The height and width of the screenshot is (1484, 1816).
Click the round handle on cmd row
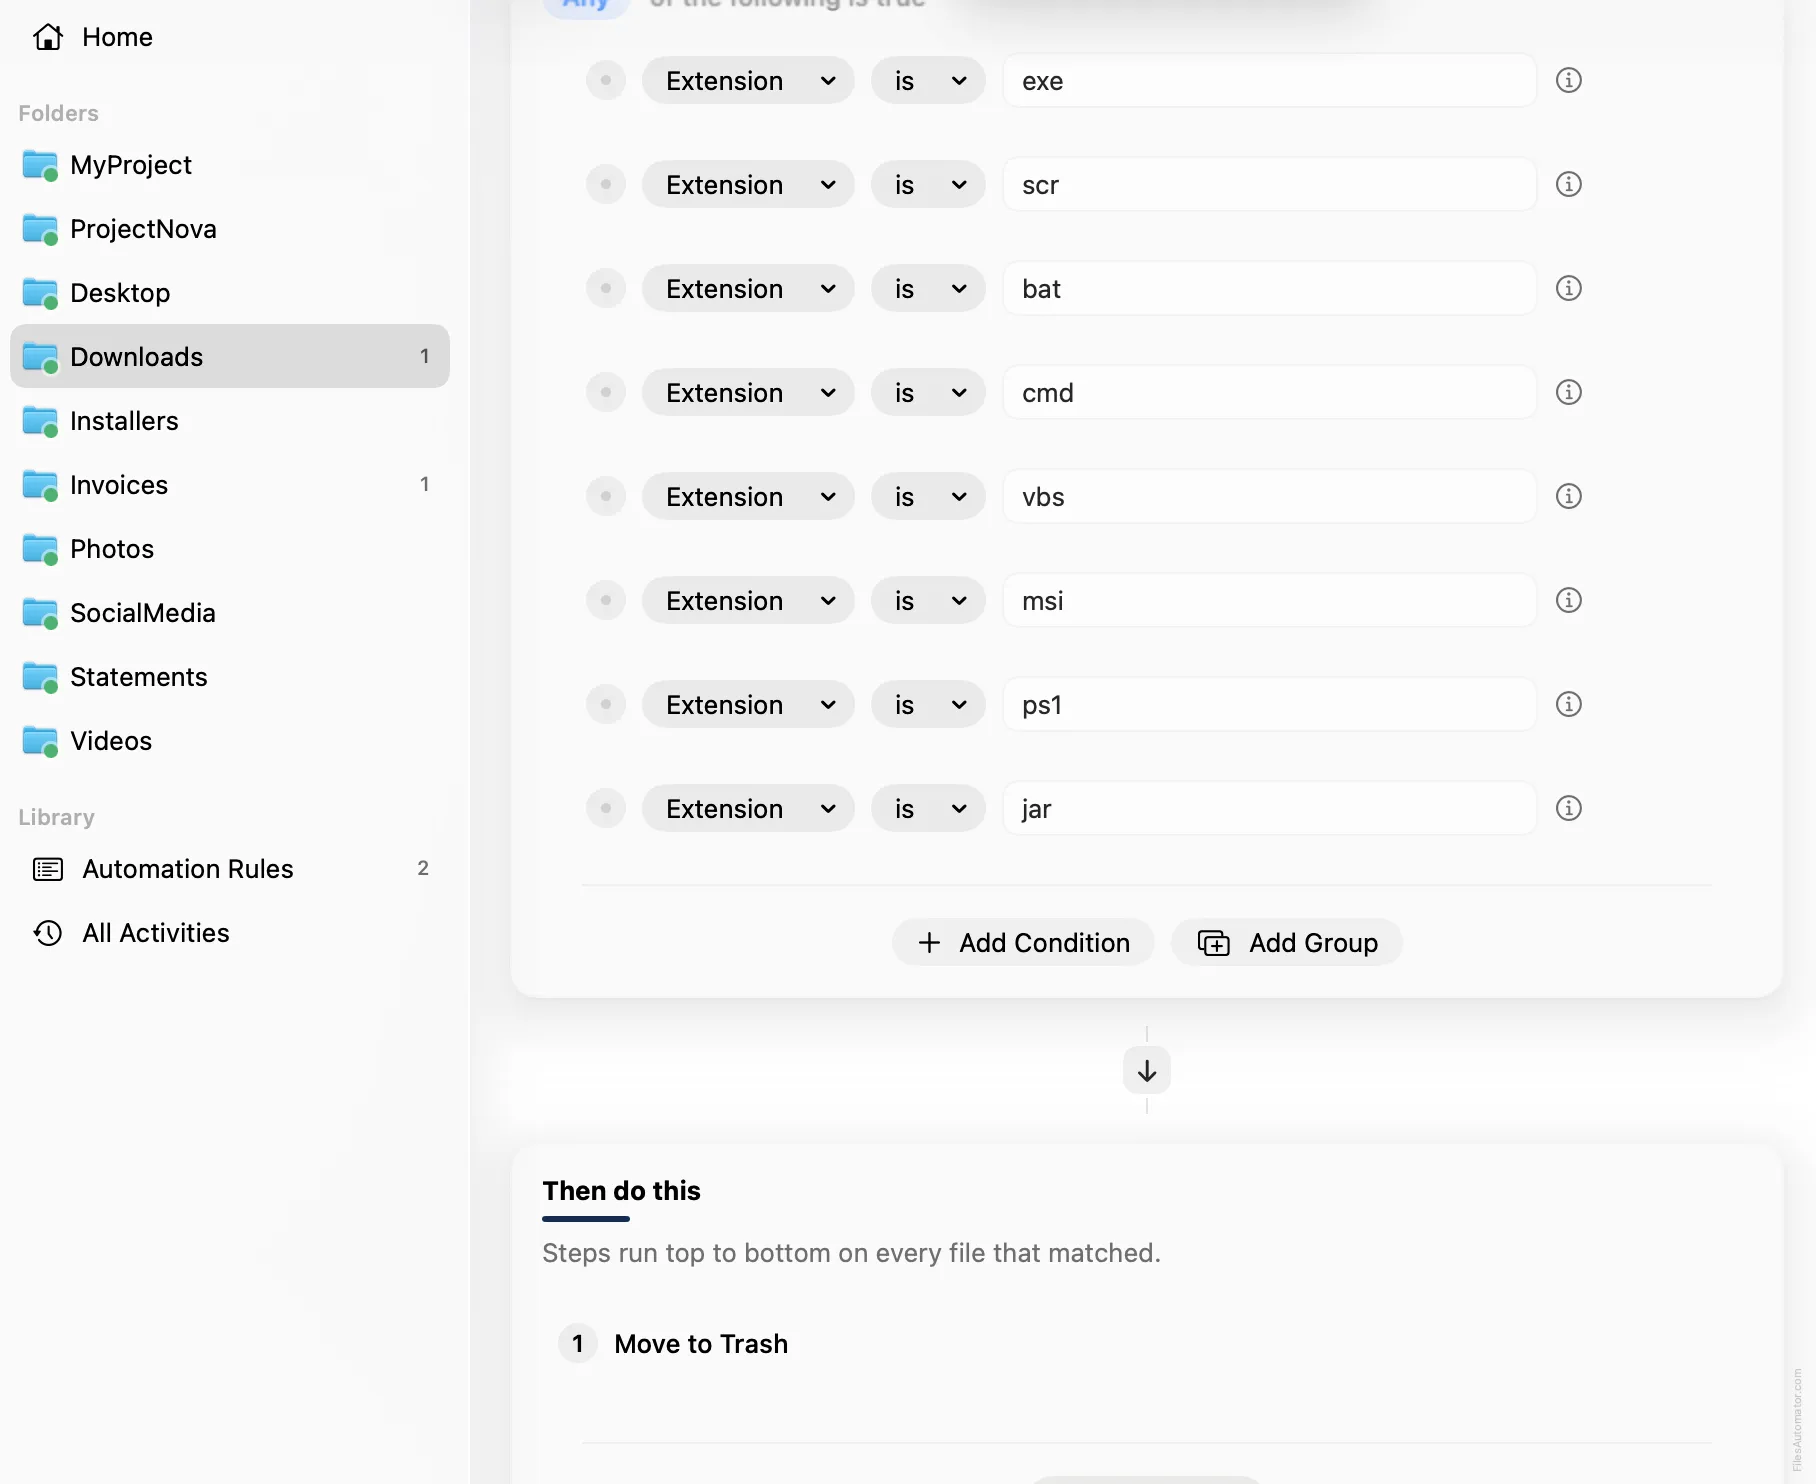[606, 392]
